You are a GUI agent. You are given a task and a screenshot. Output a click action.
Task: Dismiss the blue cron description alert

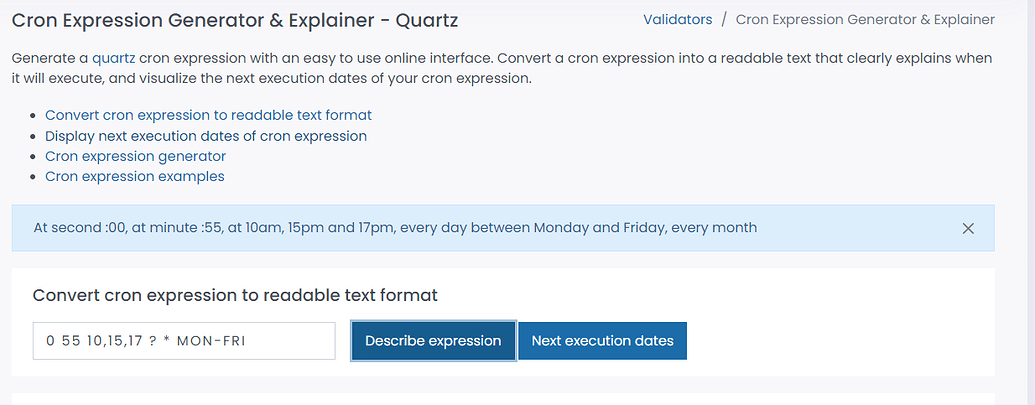coord(967,228)
